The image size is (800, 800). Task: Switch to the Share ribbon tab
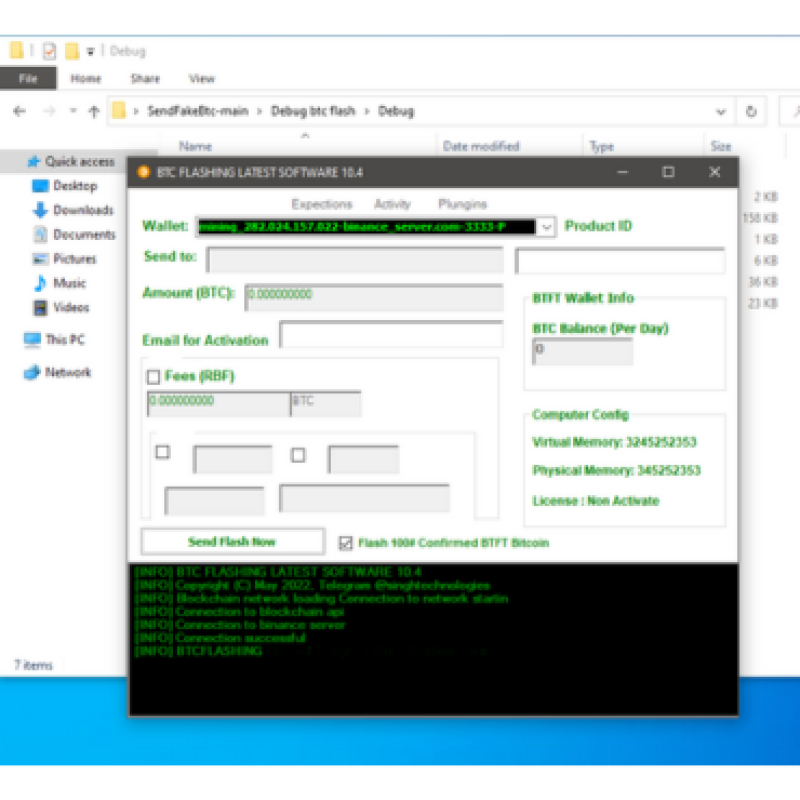point(145,79)
